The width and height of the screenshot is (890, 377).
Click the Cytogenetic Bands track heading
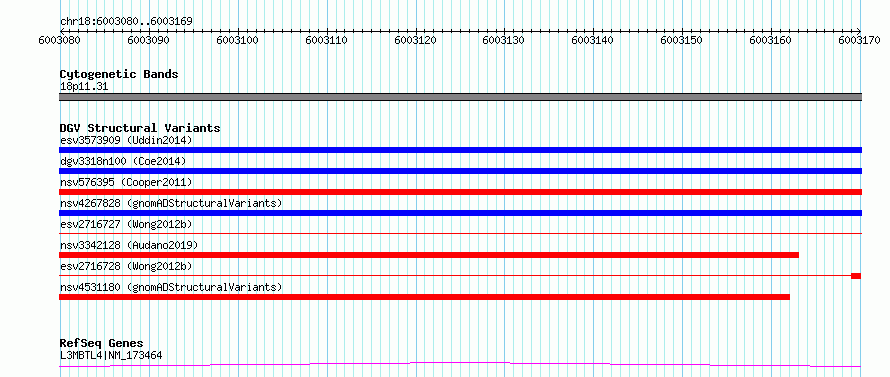119,74
